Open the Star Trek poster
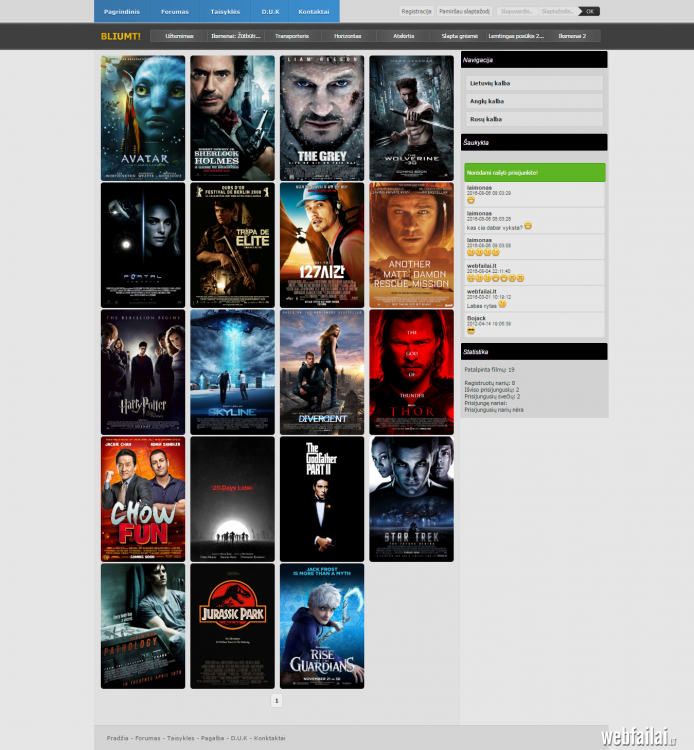Image resolution: width=694 pixels, height=750 pixels. click(x=411, y=499)
